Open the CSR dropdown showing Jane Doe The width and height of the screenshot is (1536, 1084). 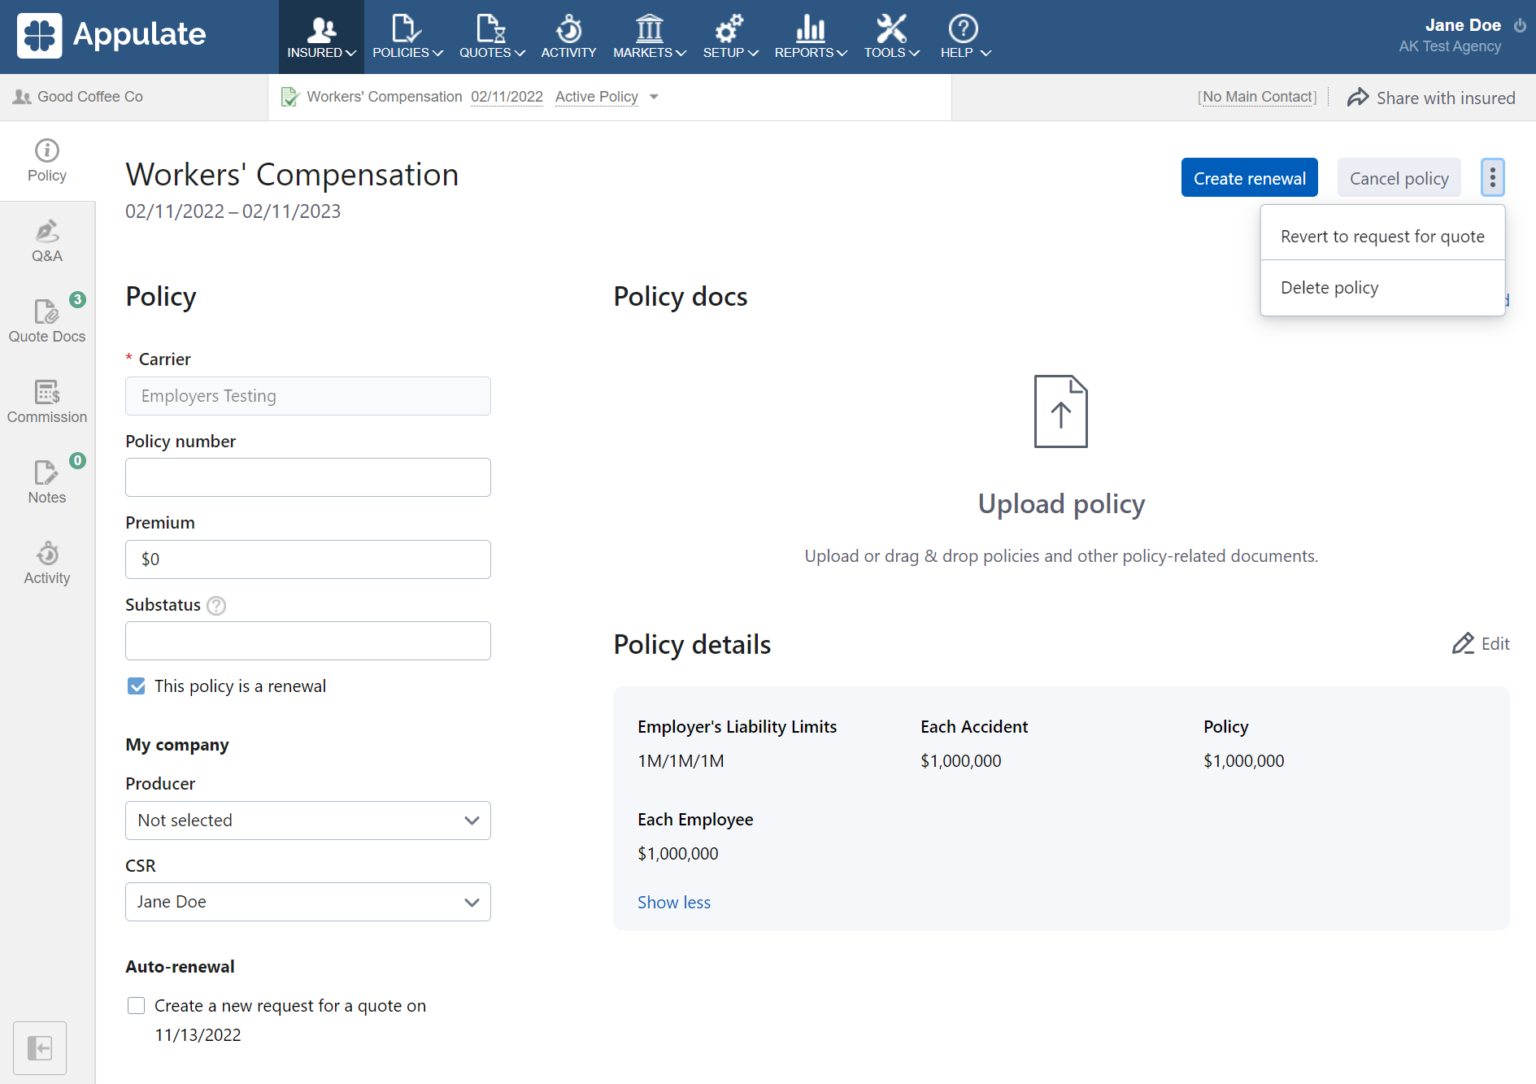pos(308,902)
